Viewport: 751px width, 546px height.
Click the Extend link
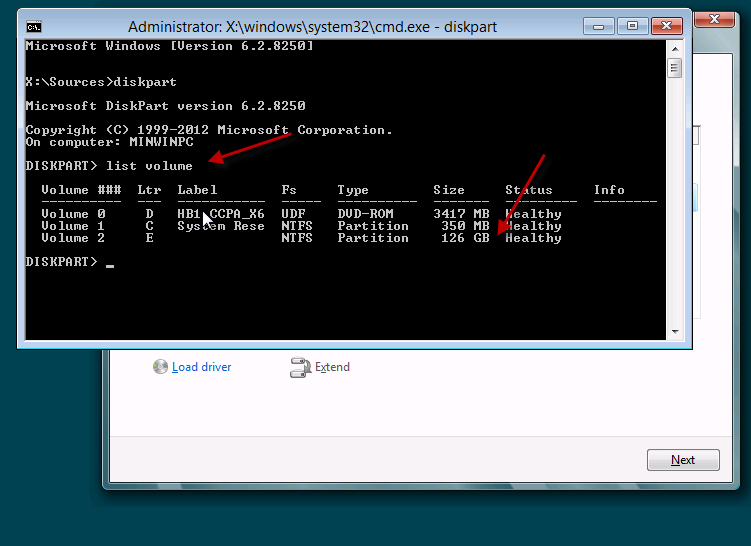coord(332,367)
